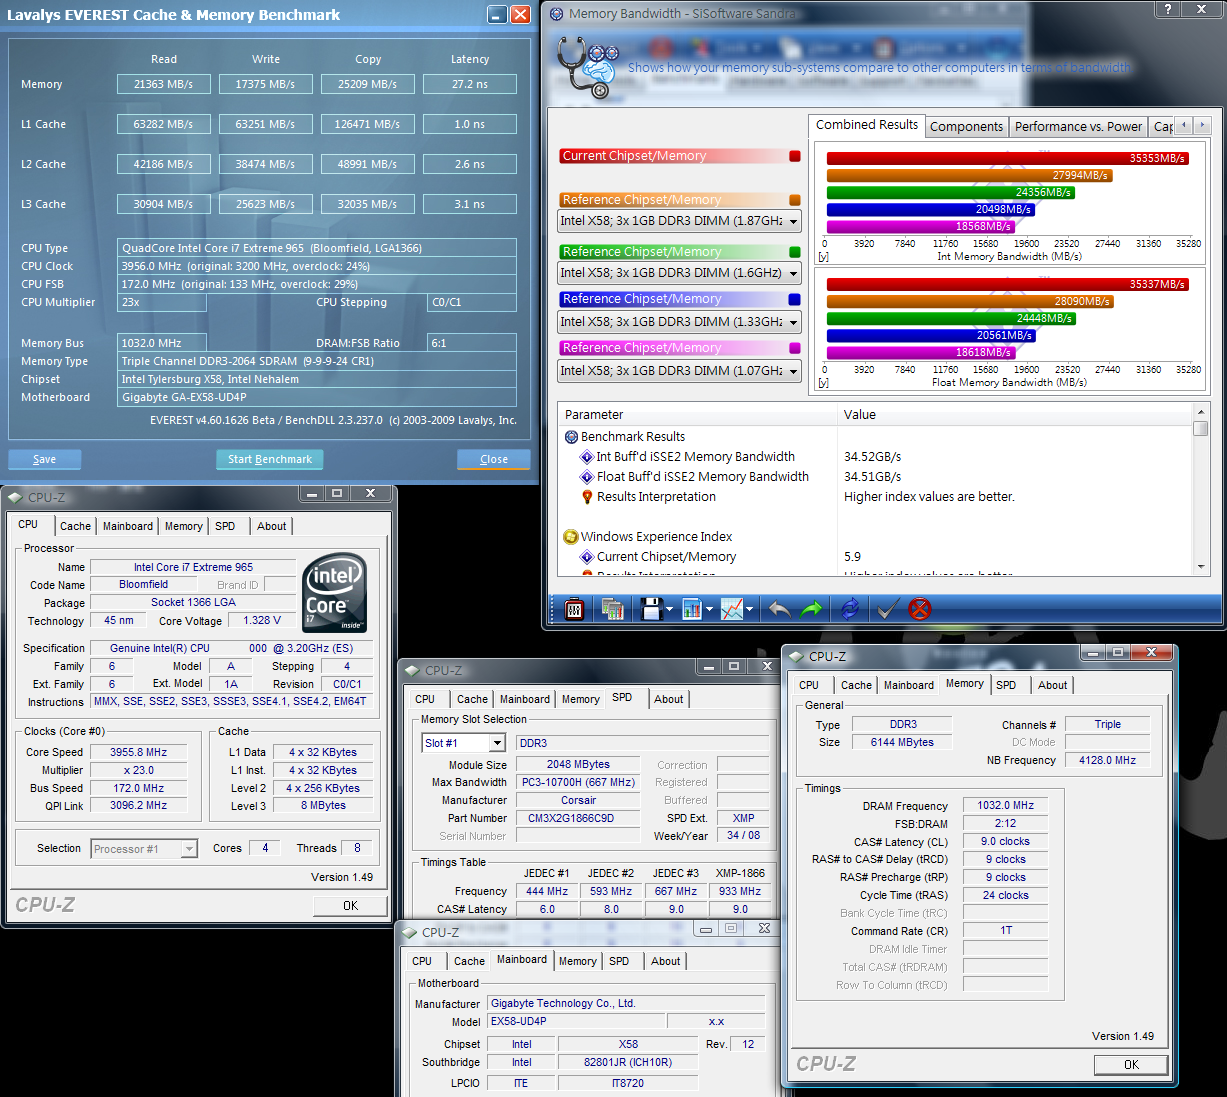Click the floppy disk save icon
The width and height of the screenshot is (1227, 1097).
[651, 608]
